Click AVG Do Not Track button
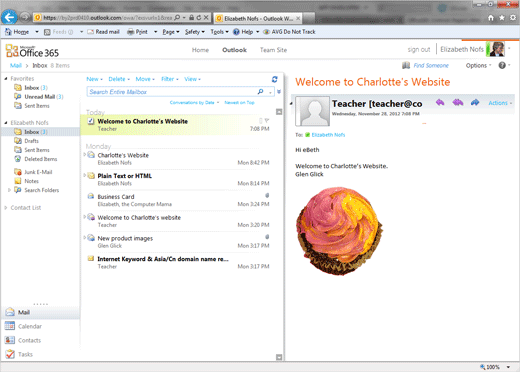The image size is (520, 372). pos(289,32)
